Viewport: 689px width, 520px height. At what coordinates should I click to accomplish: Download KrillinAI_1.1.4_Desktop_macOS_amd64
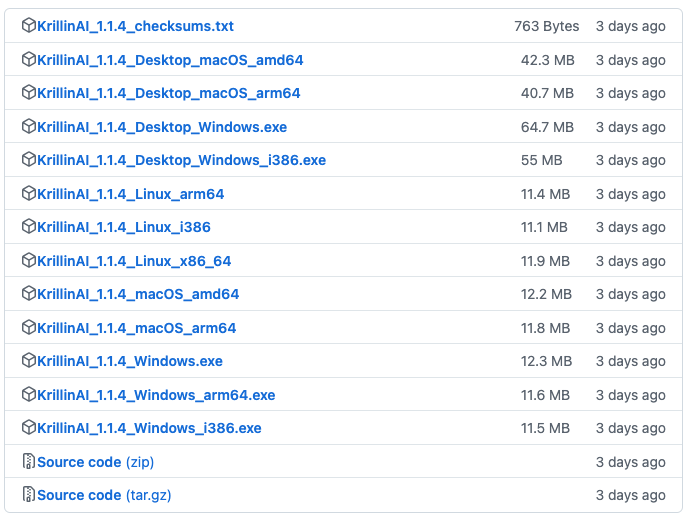click(170, 60)
